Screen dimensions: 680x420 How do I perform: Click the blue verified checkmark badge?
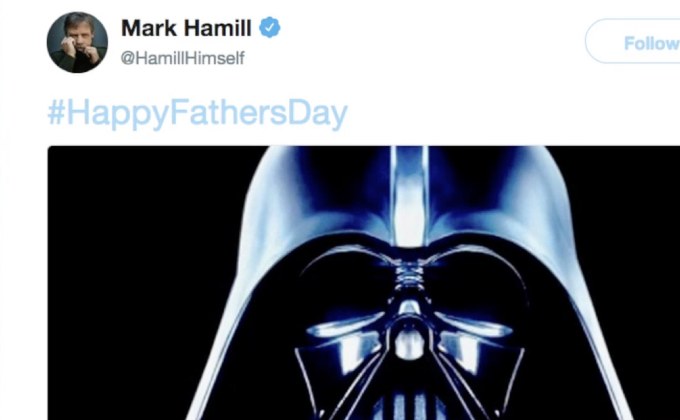pos(269,28)
